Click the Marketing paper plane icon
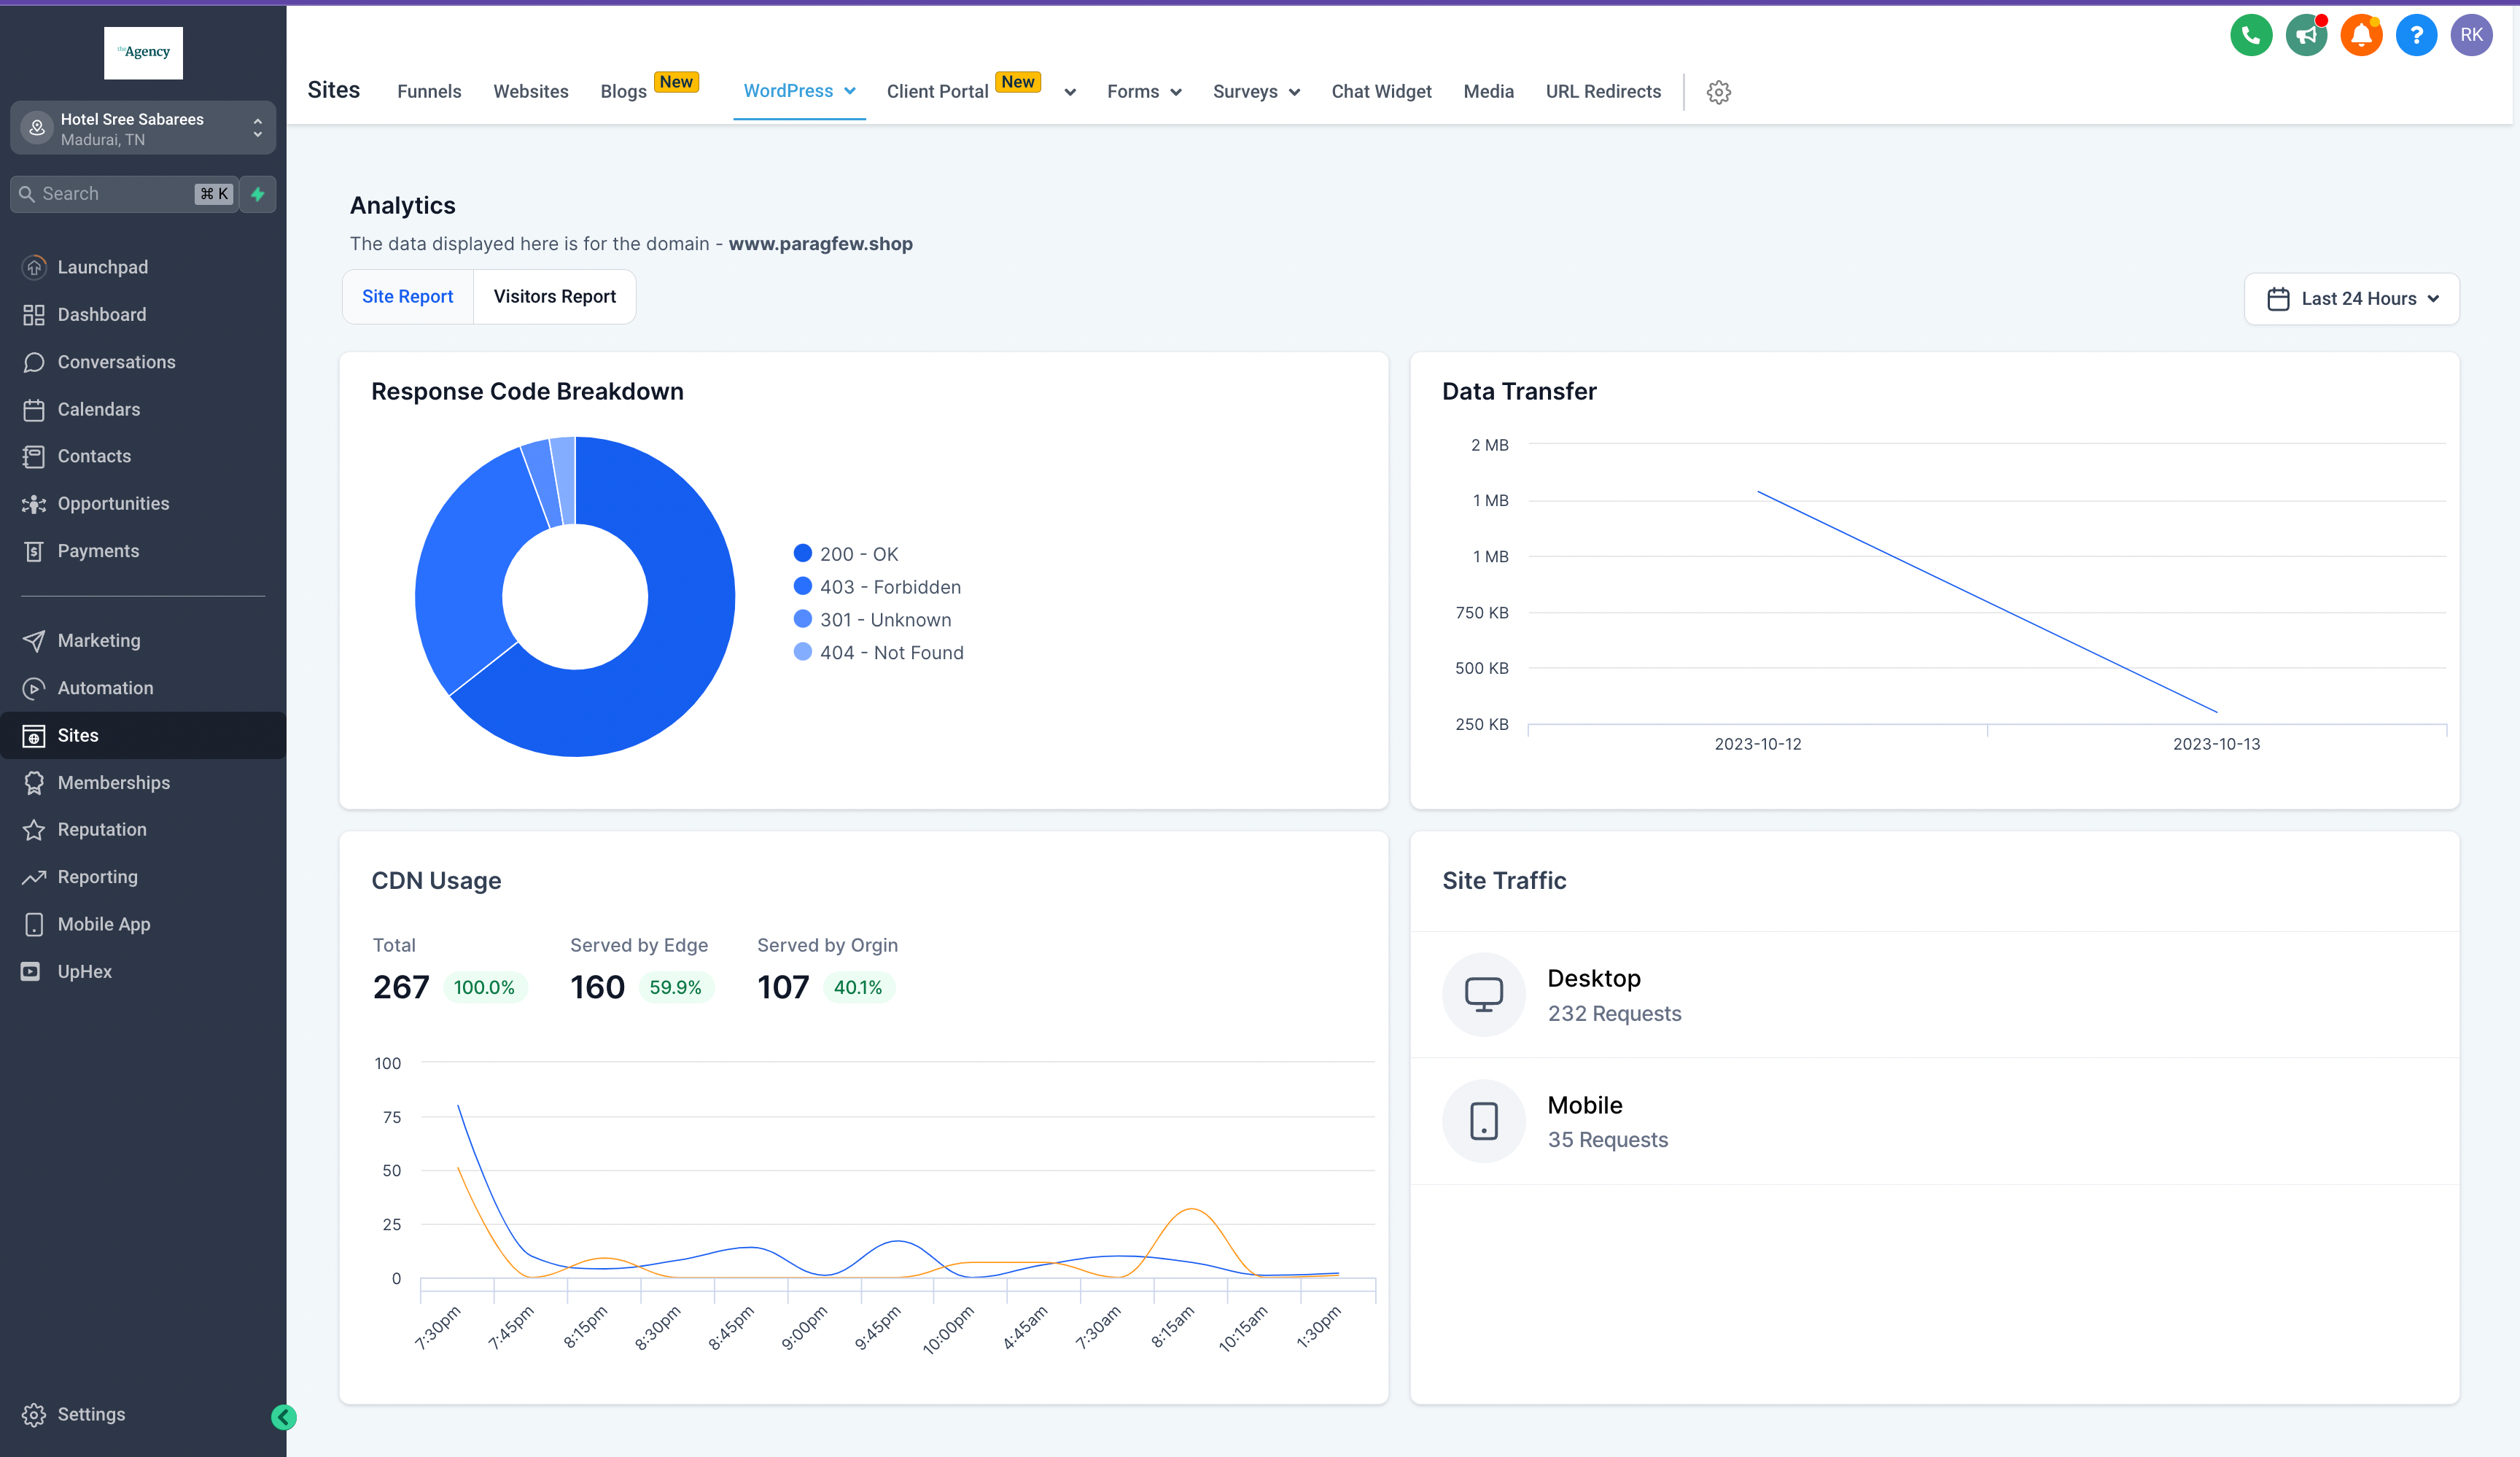2520x1457 pixels. tap(34, 641)
